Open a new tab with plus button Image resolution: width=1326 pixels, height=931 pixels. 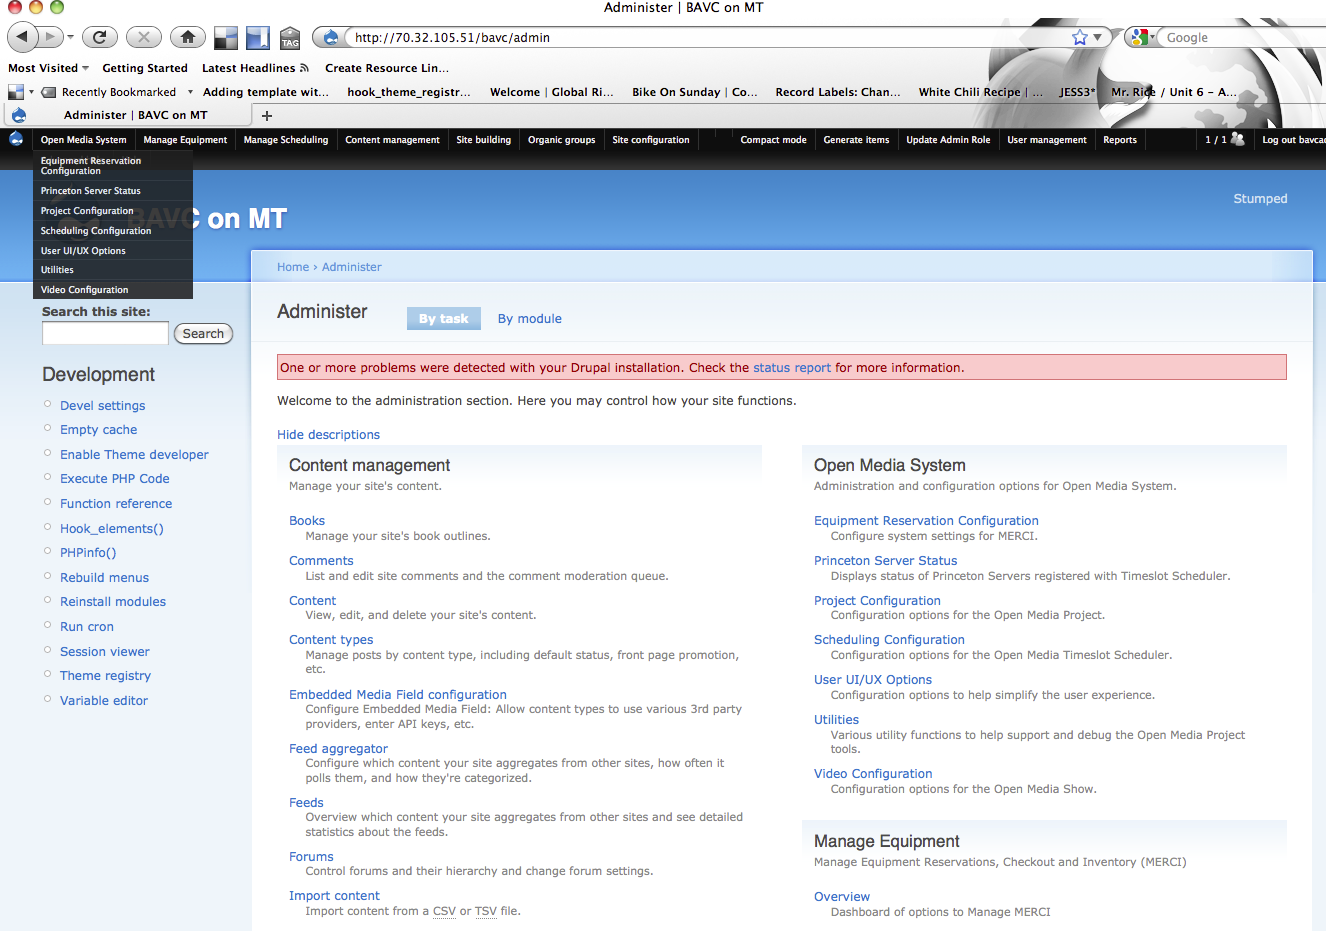(x=267, y=115)
